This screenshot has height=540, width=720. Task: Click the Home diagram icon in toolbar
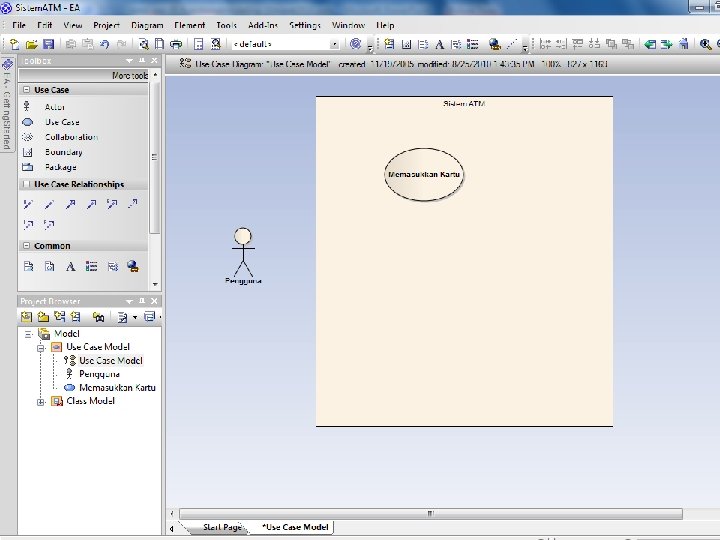(684, 44)
